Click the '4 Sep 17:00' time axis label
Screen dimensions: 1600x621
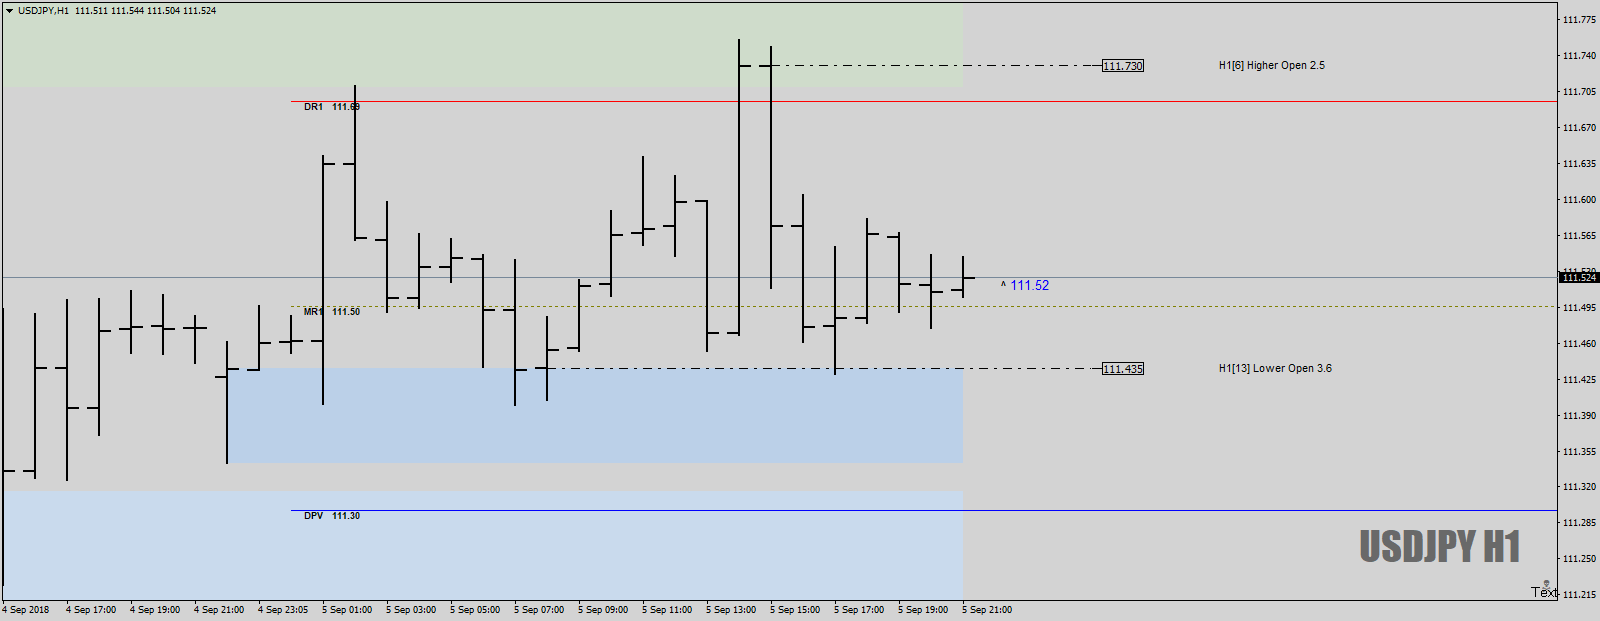pyautogui.click(x=91, y=610)
